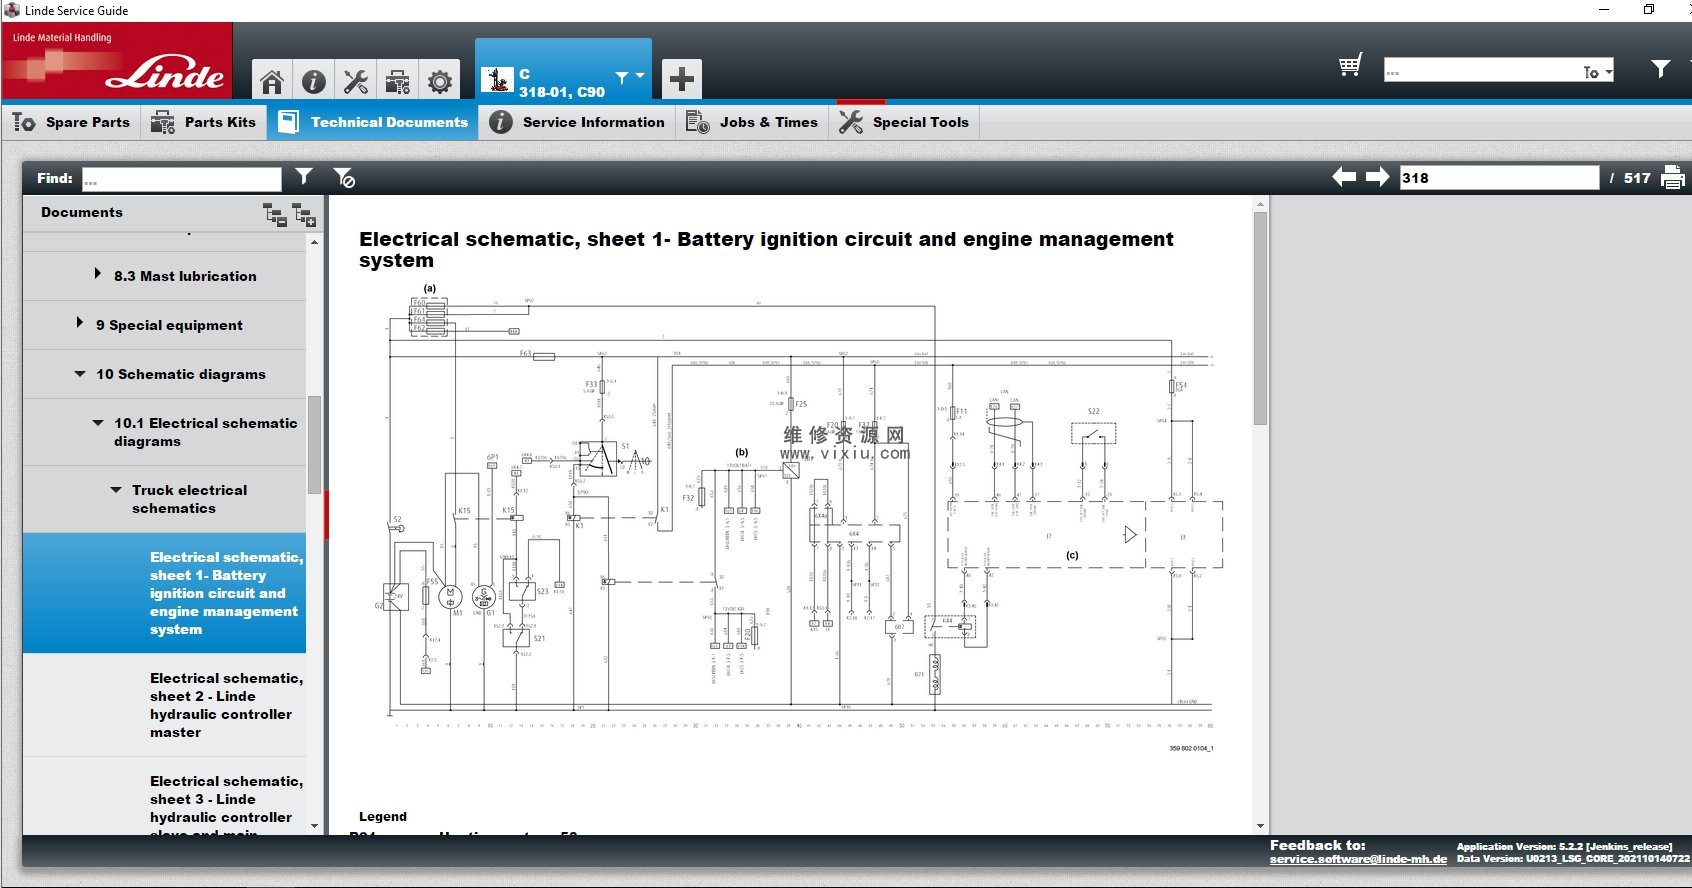Expand all documents tree icon
1692x888 pixels.
point(304,214)
